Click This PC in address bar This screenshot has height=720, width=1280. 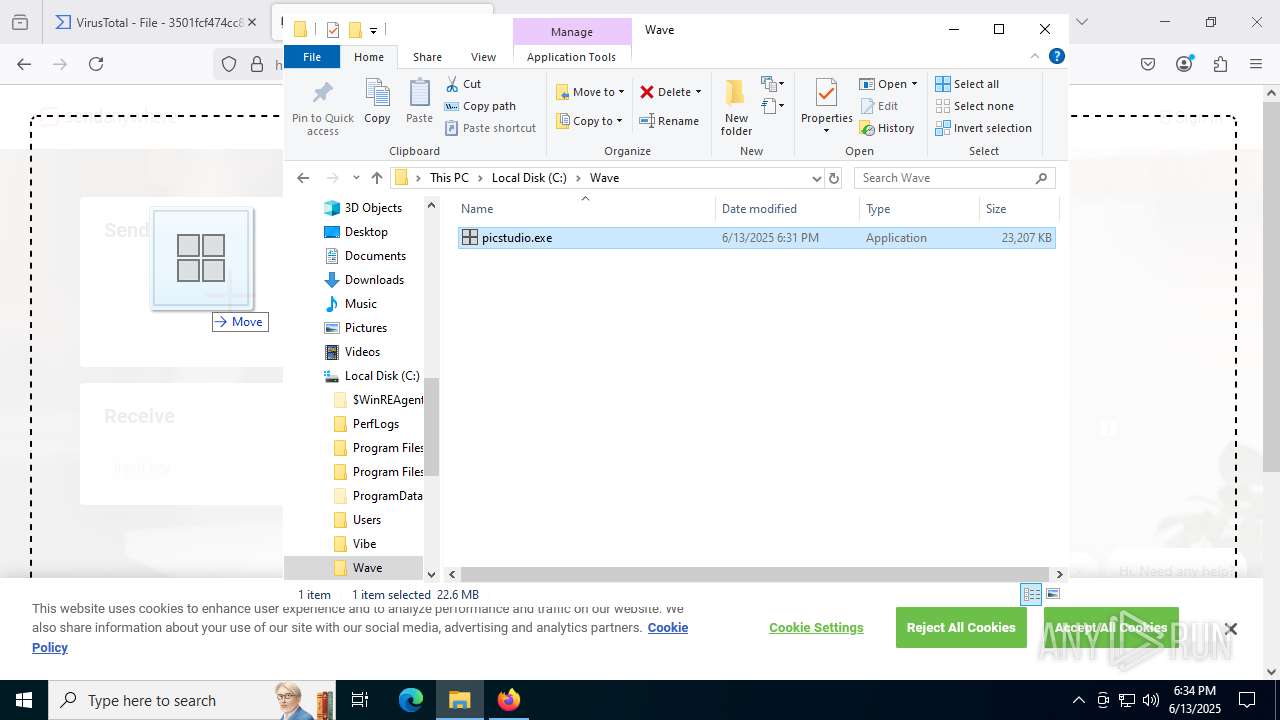(x=449, y=178)
